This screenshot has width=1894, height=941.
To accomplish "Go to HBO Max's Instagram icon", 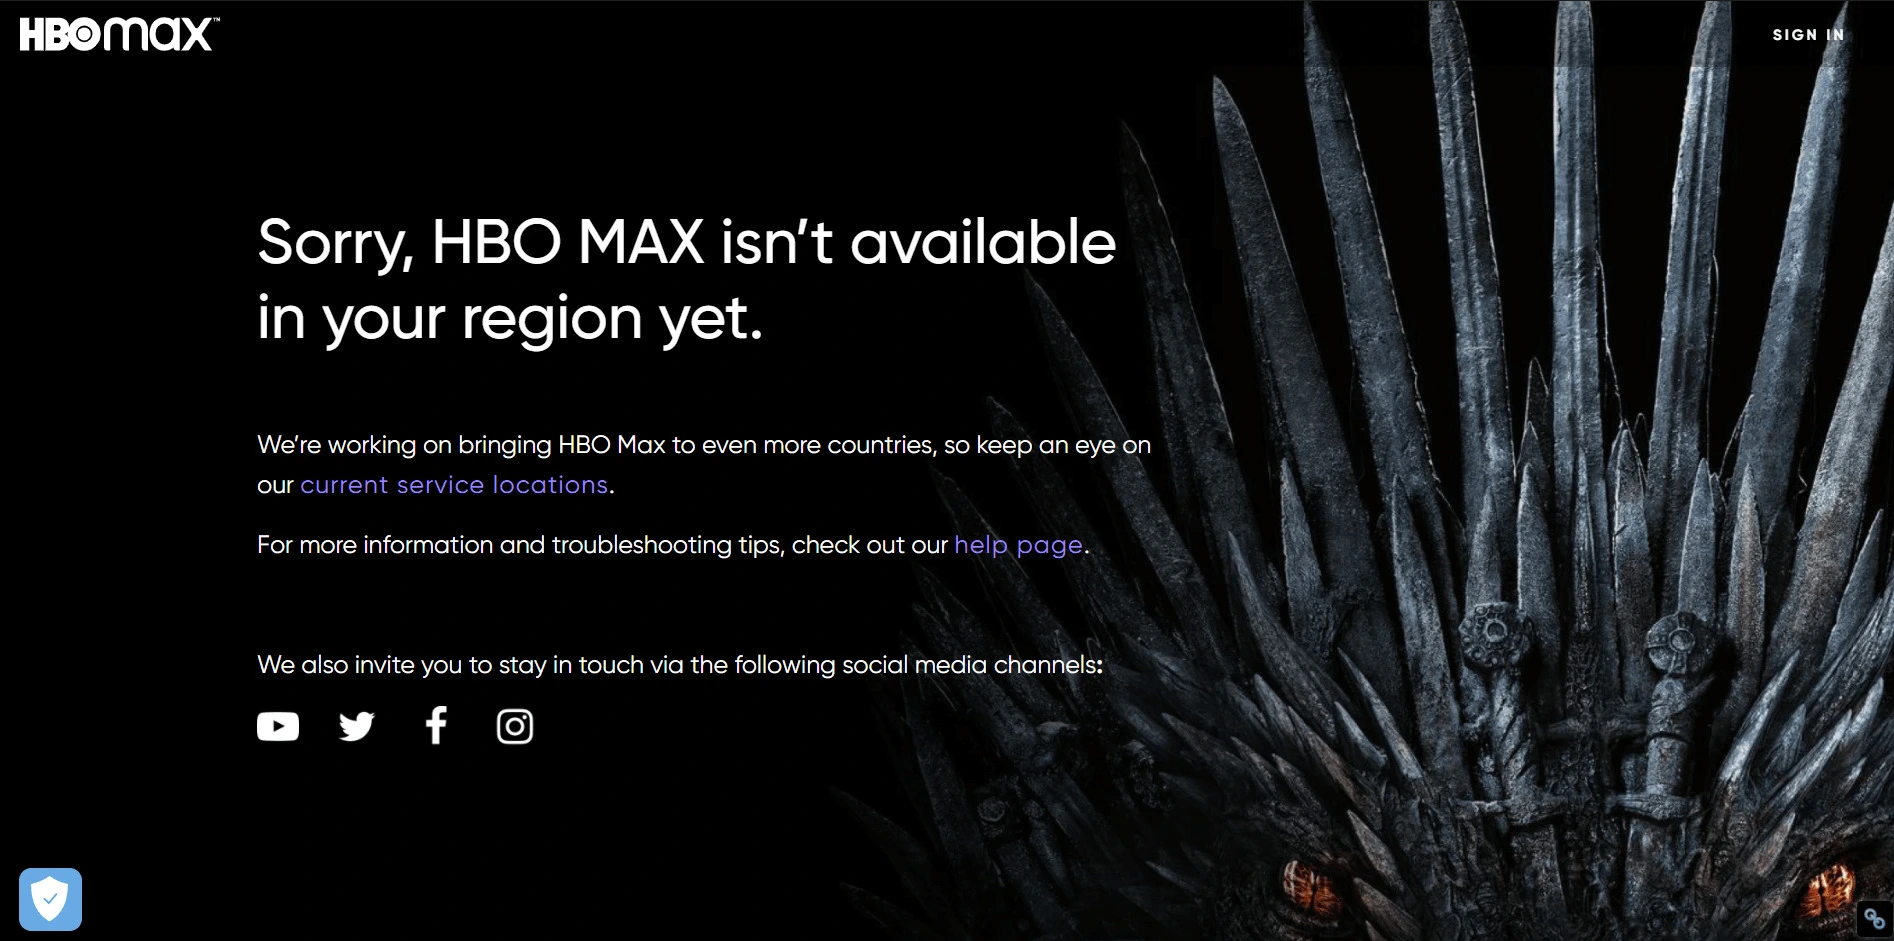I will pyautogui.click(x=515, y=726).
